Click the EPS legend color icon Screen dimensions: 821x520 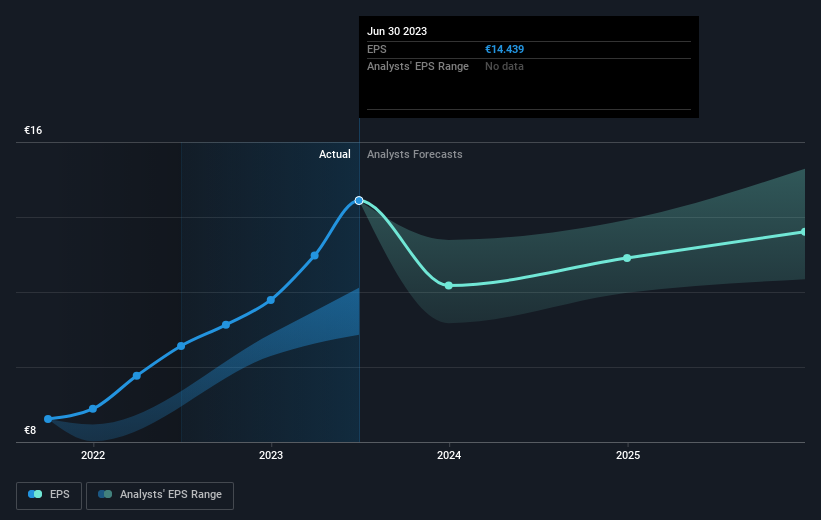point(35,494)
